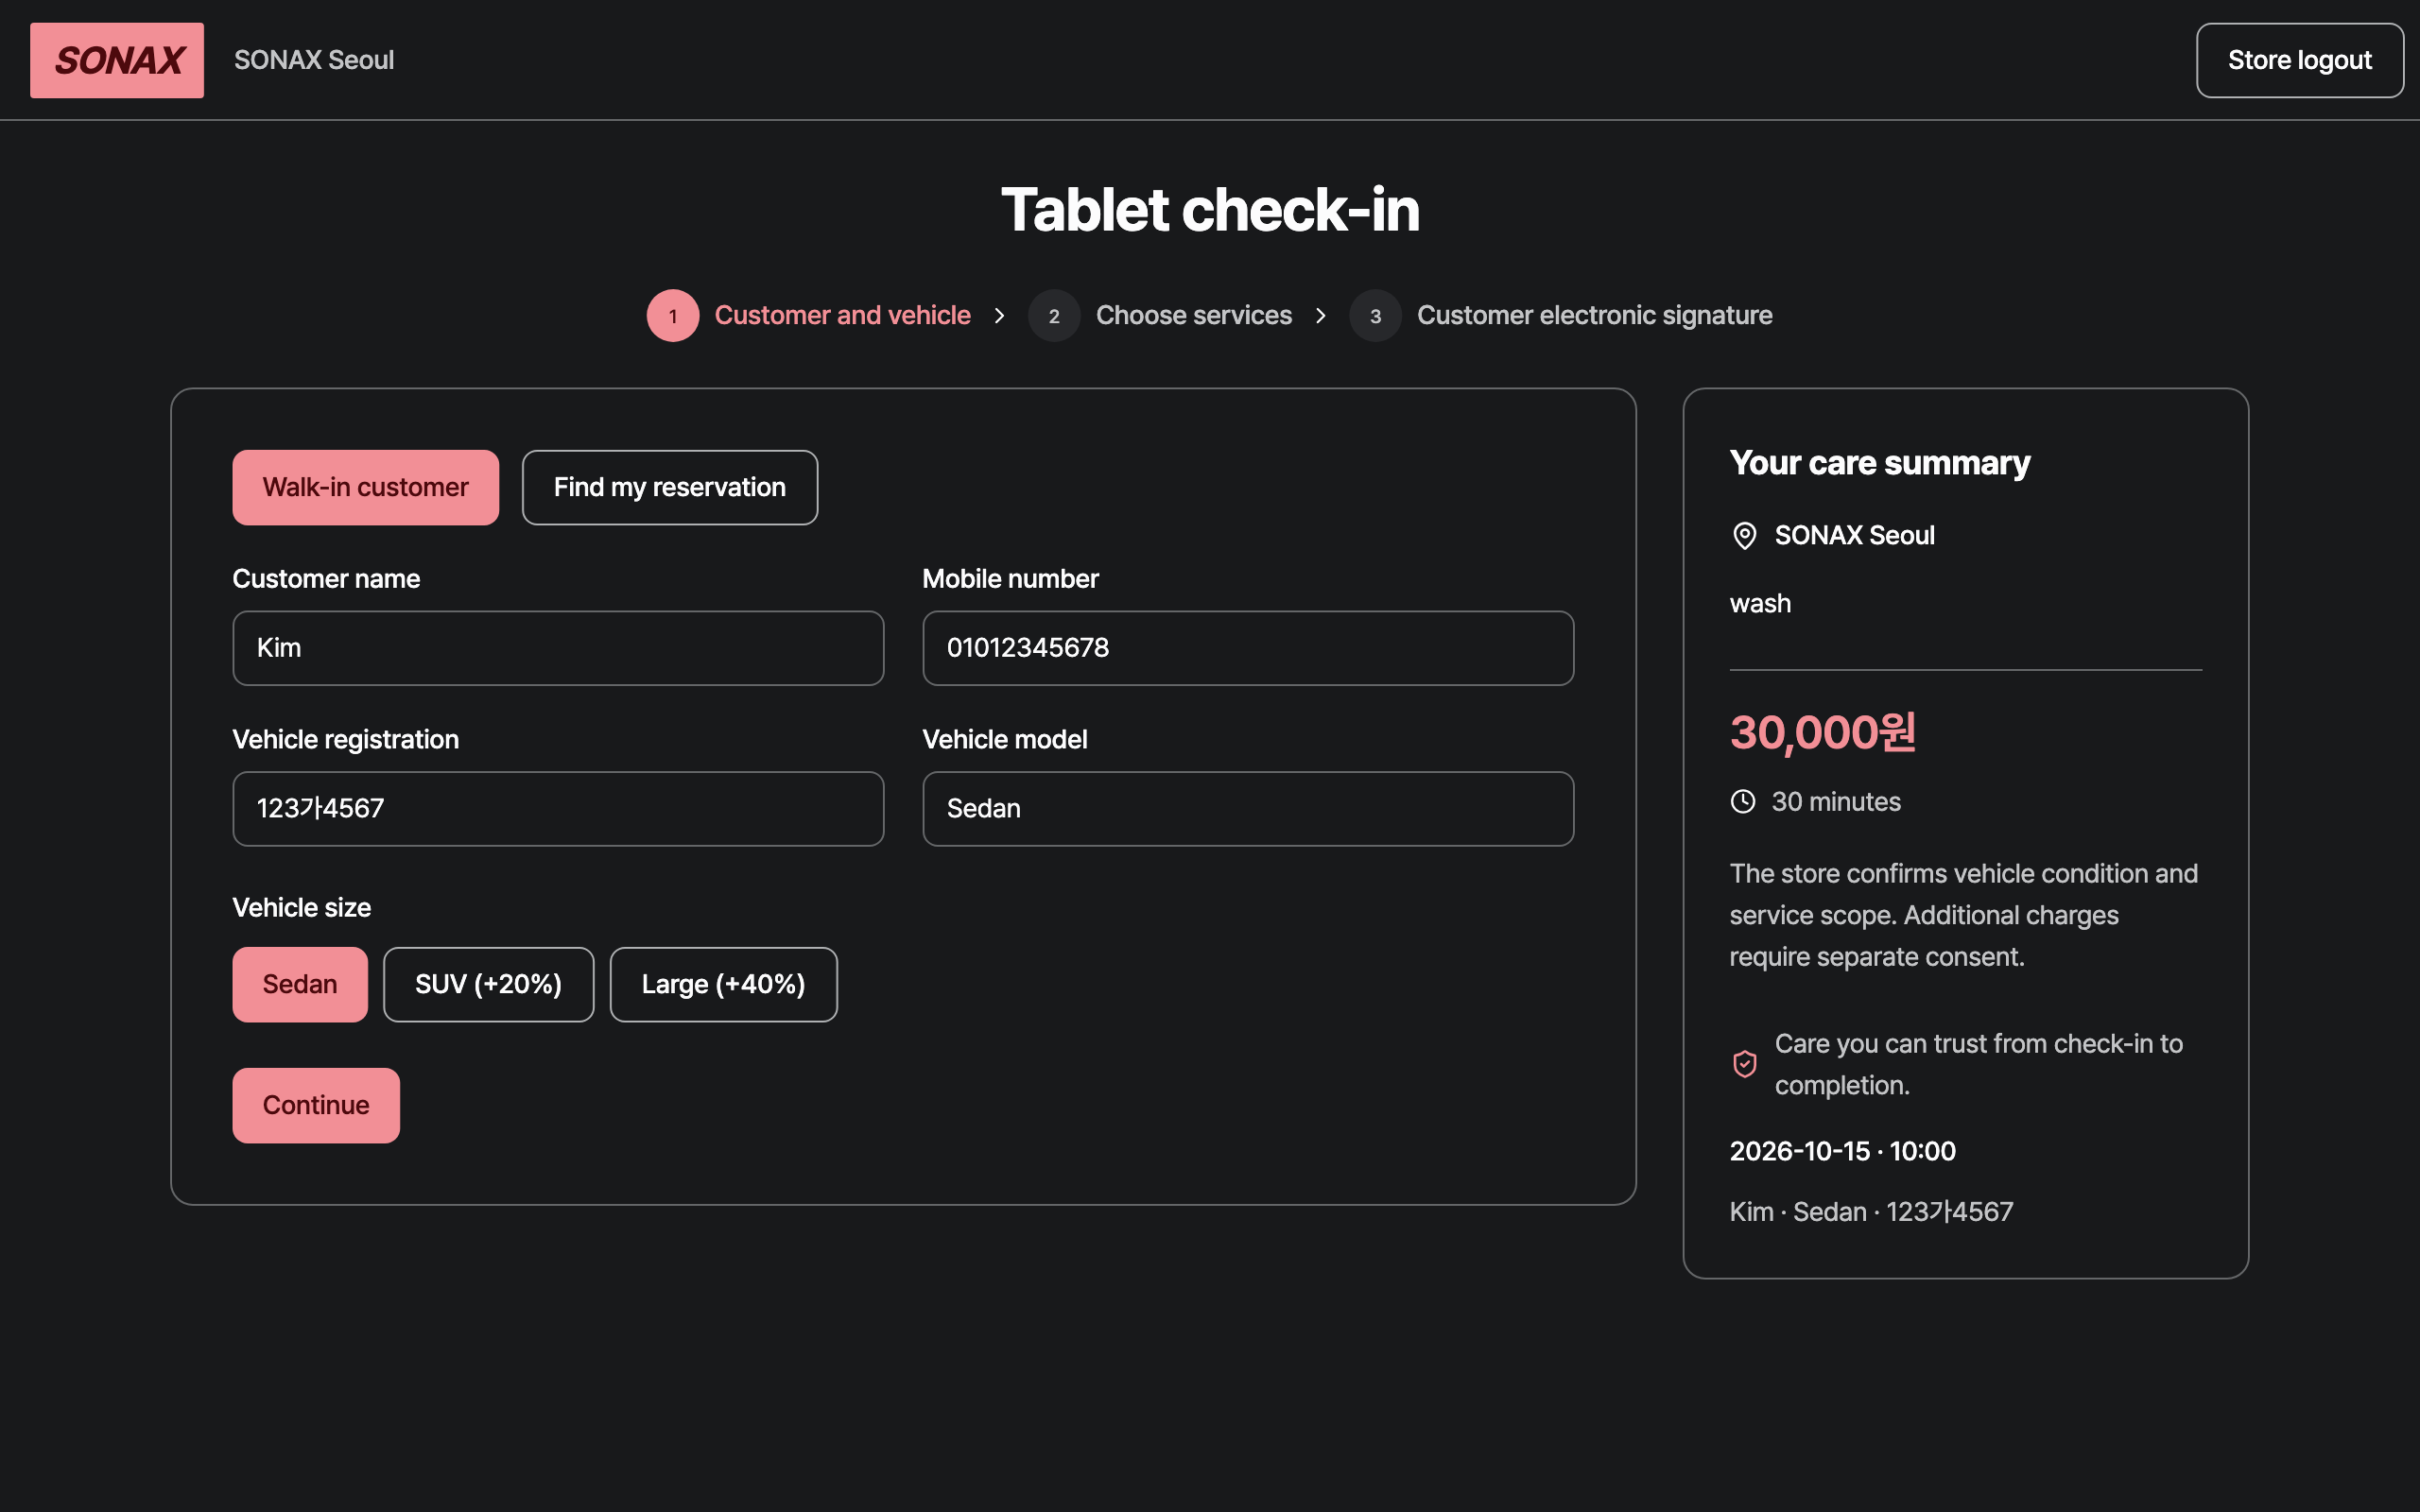Focus the Customer name field
Viewport: 2420px width, 1512px height.
tap(558, 648)
